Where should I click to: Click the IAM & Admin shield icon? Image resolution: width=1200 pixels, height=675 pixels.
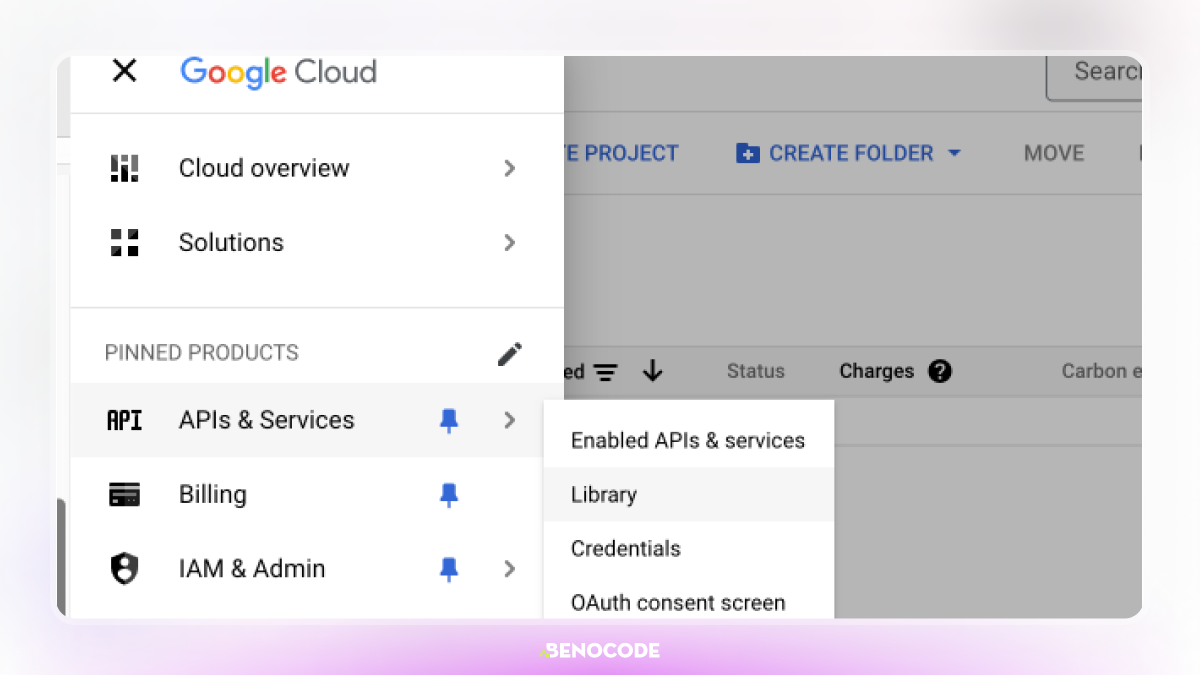pyautogui.click(x=124, y=569)
